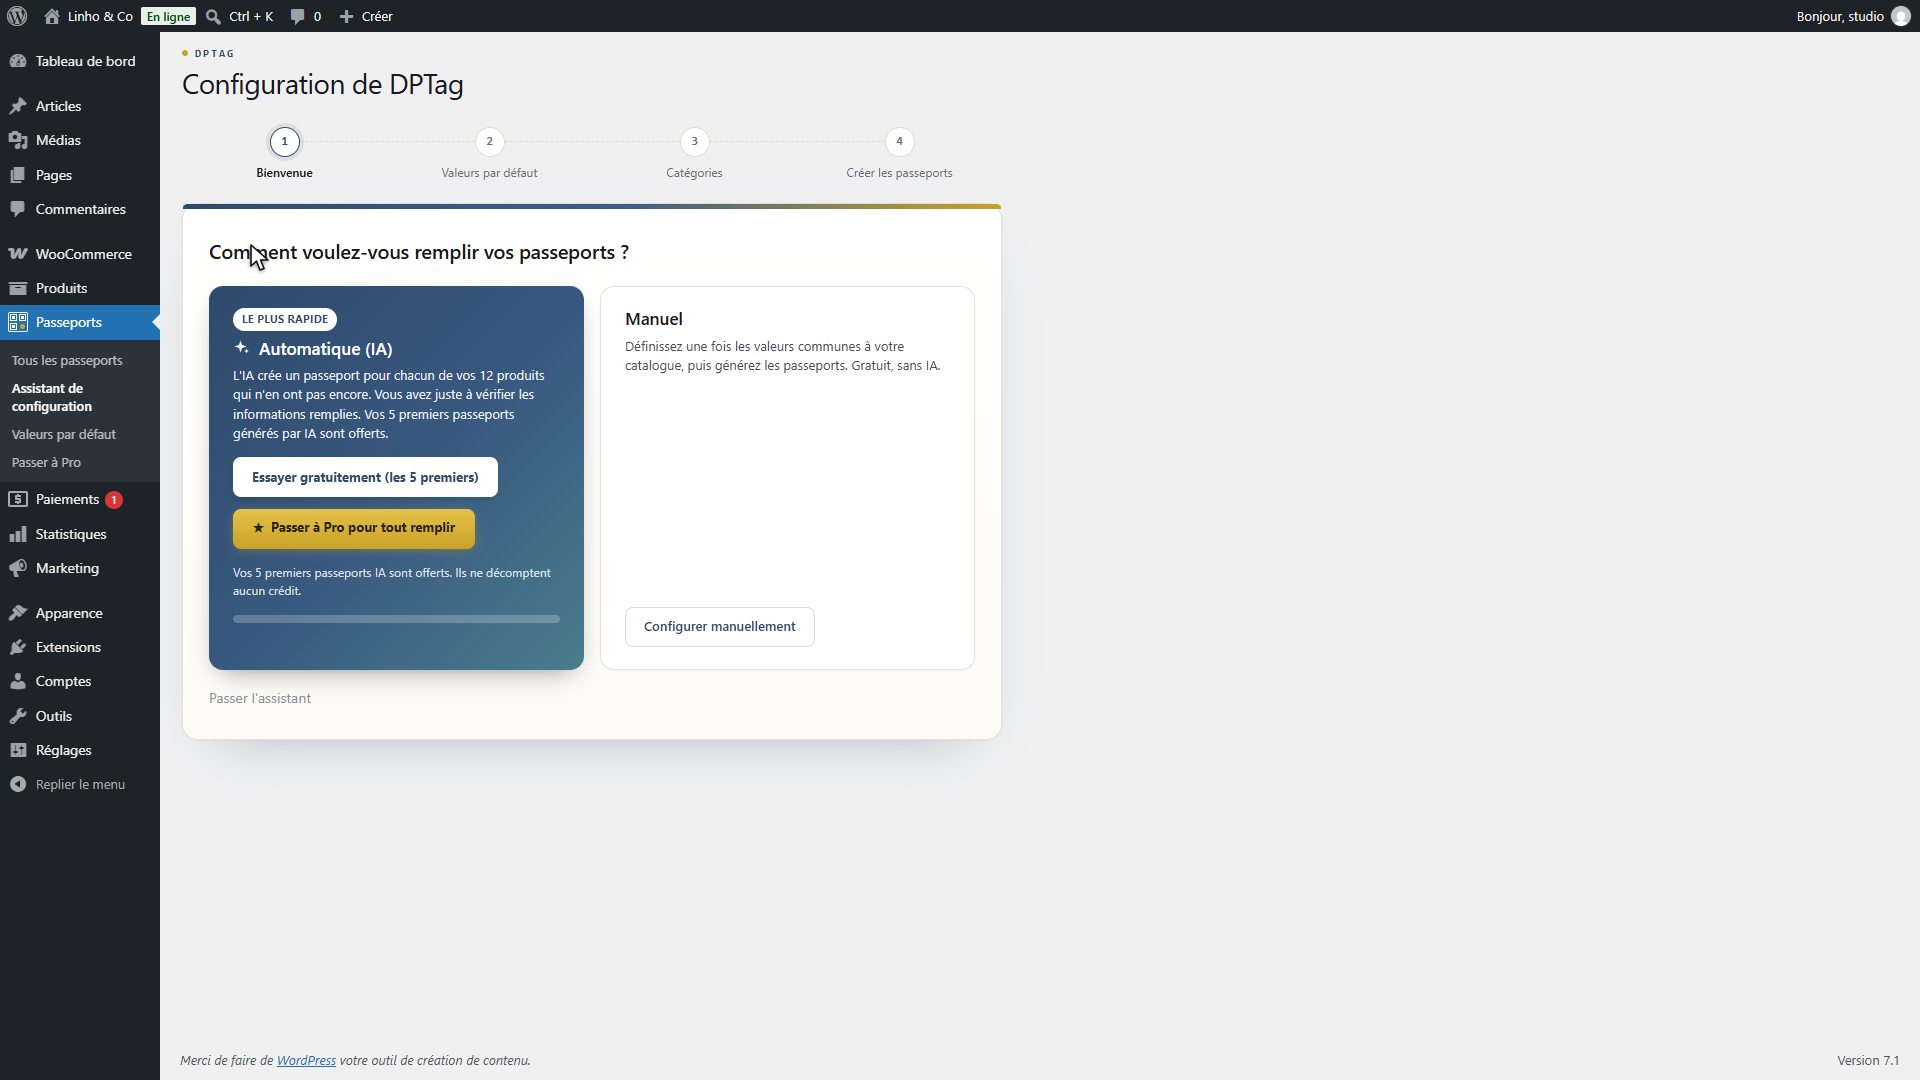
Task: Go to step 4 Créer les passeports
Action: [x=900, y=142]
